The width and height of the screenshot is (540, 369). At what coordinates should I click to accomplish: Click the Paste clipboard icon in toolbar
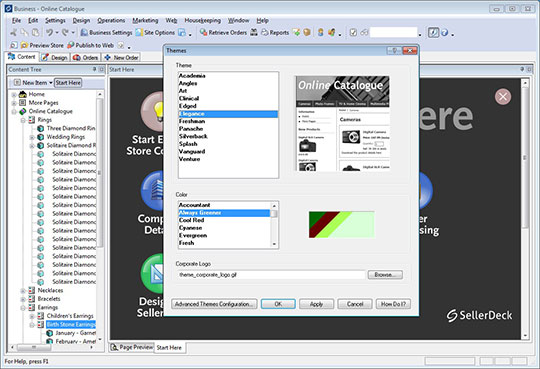coord(35,33)
